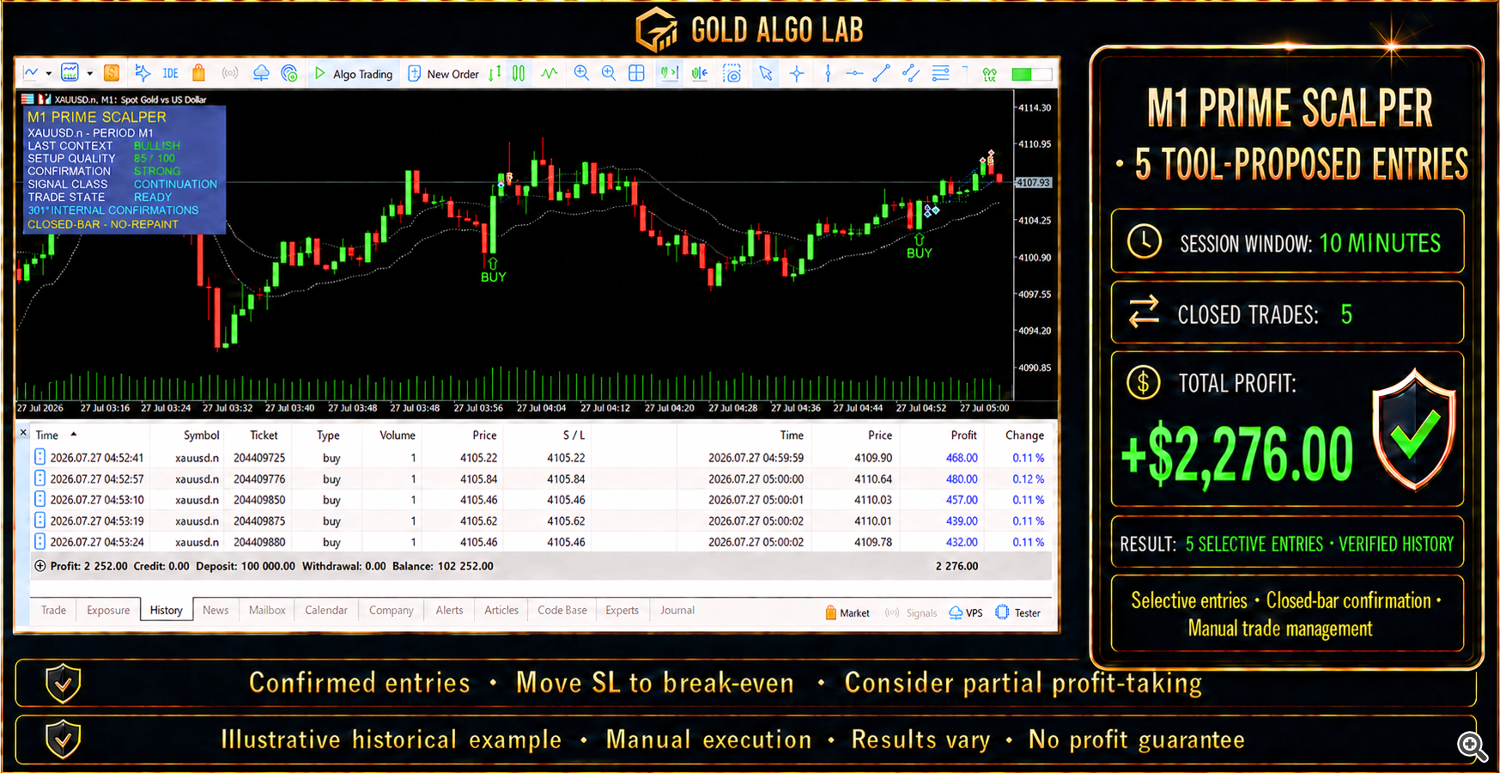Toggle the chart shift icon
This screenshot has width=1500, height=773.
pyautogui.click(x=700, y=73)
